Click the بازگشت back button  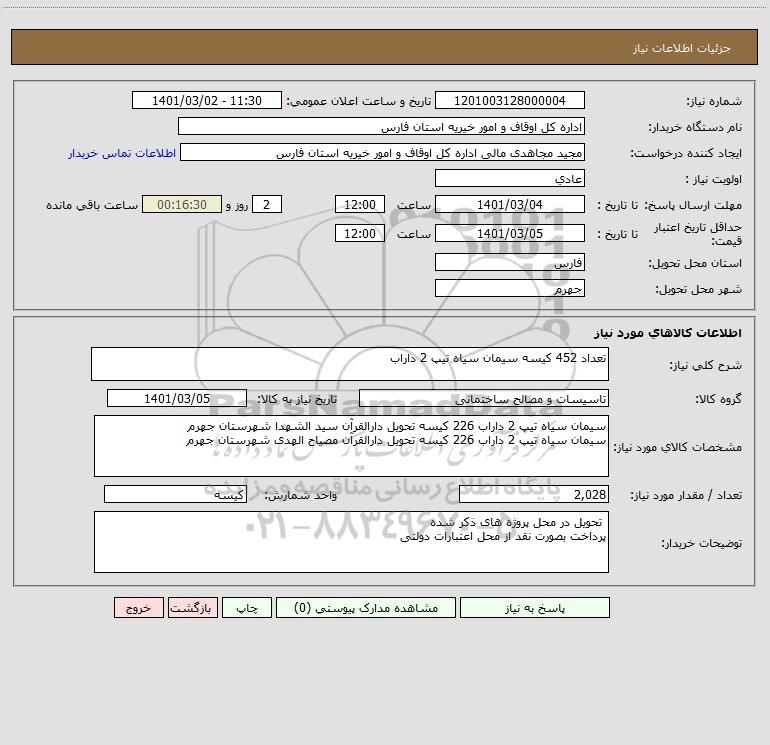[x=192, y=607]
